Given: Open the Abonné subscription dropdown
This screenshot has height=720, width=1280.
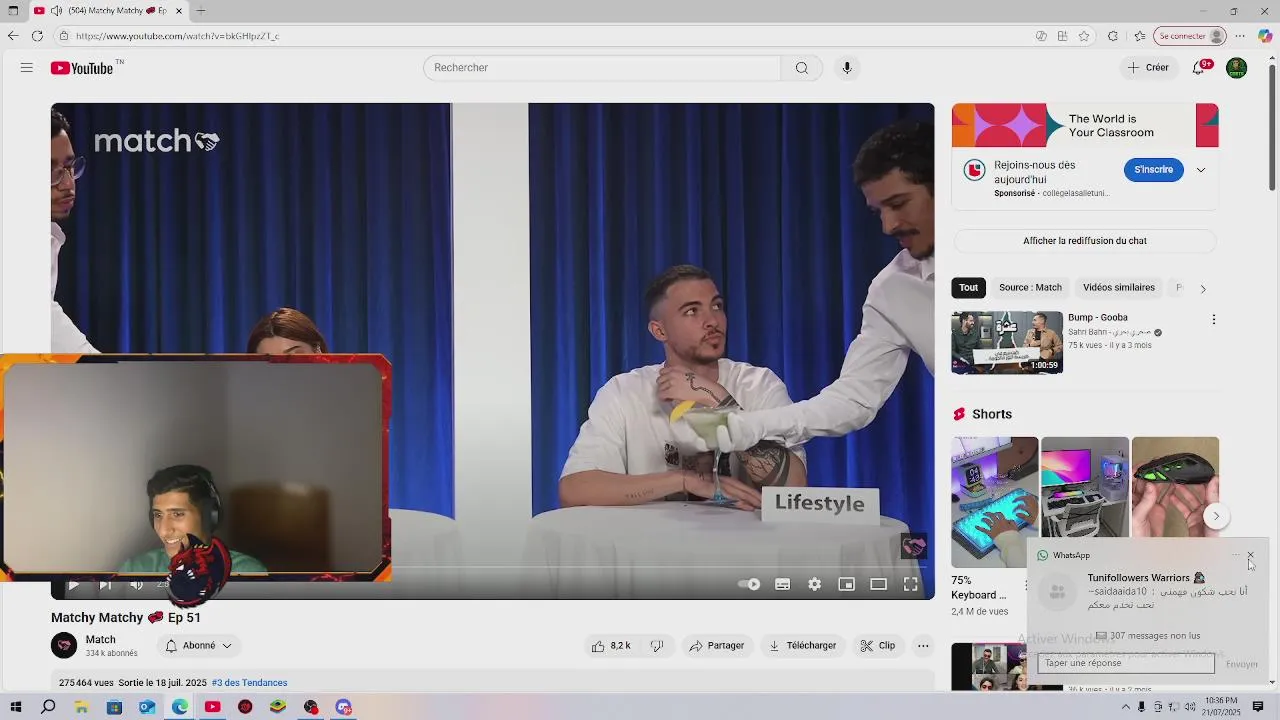Looking at the screenshot, I should (x=198, y=646).
